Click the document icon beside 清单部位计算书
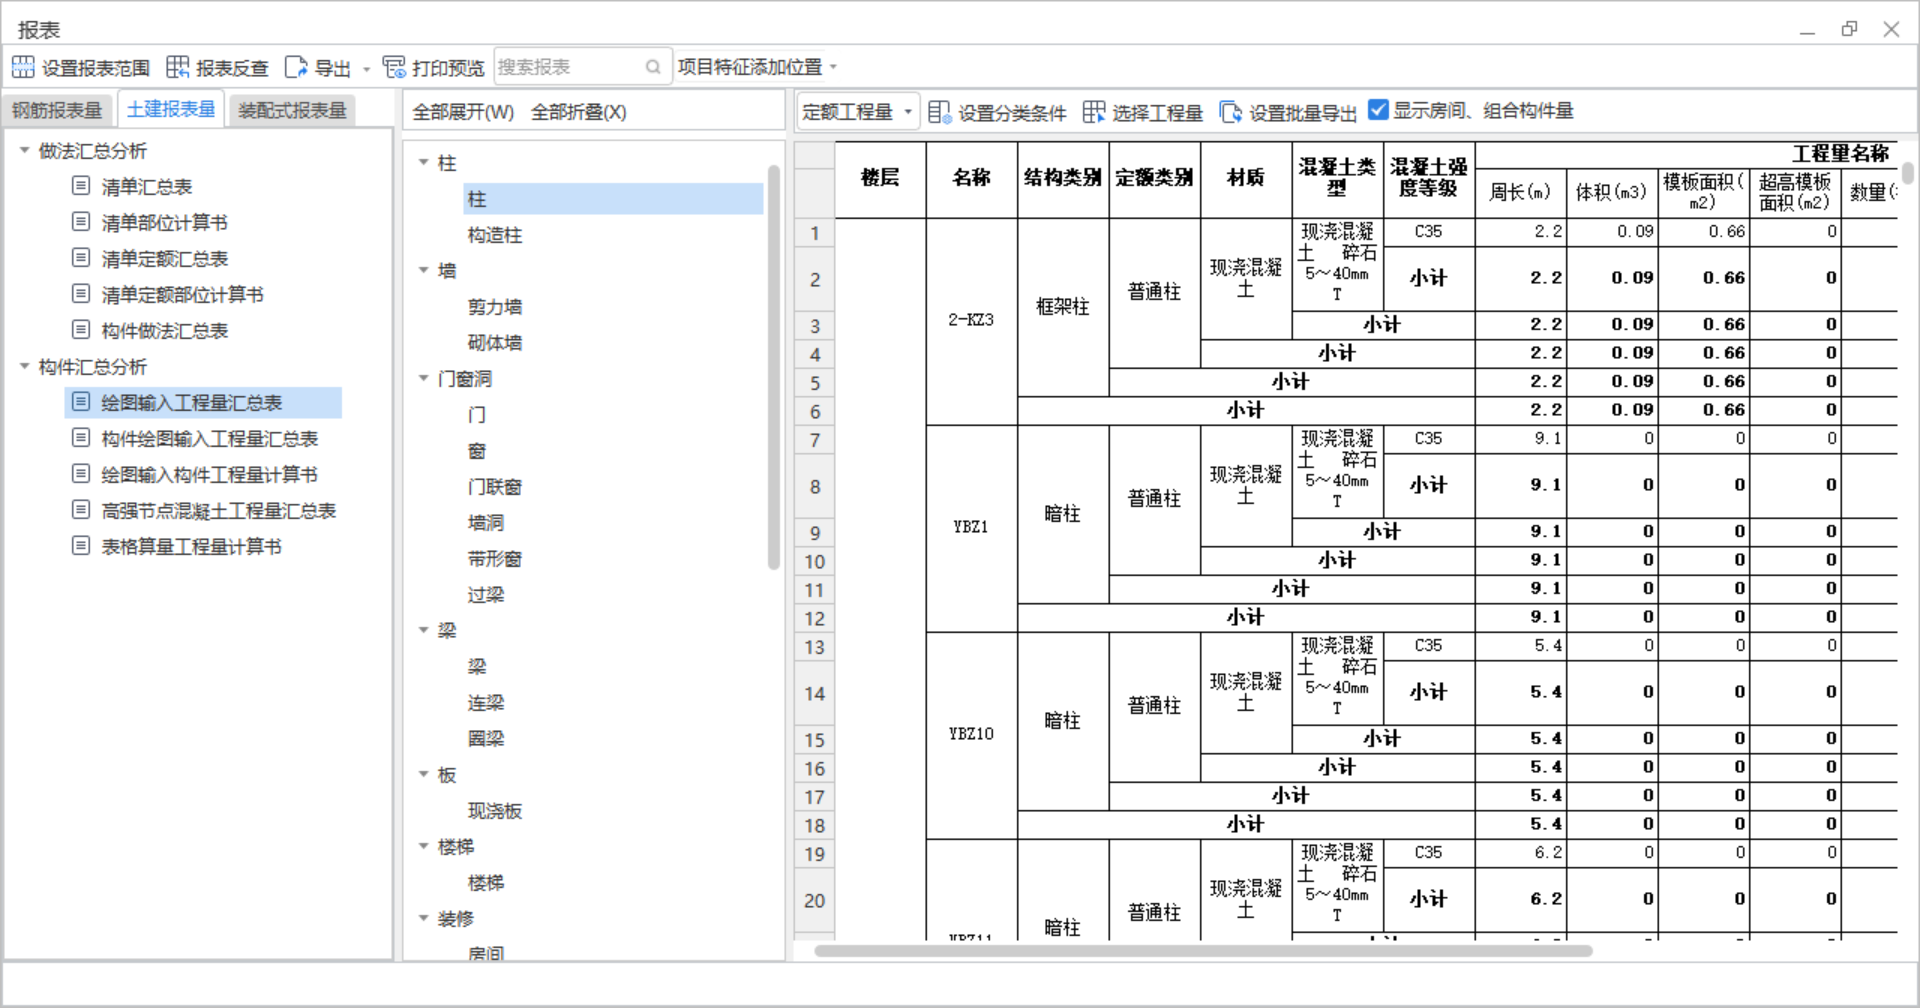Screen dimensions: 1920x1008 pos(81,222)
